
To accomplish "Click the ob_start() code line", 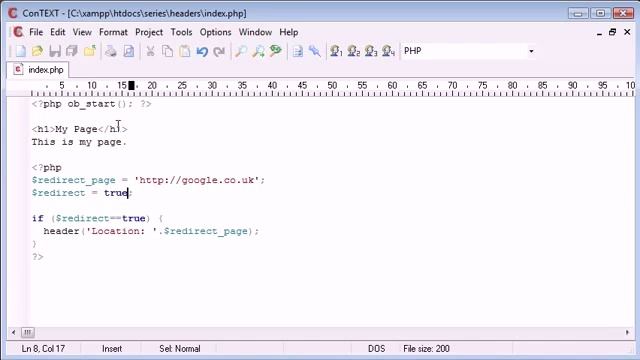I will pos(91,104).
